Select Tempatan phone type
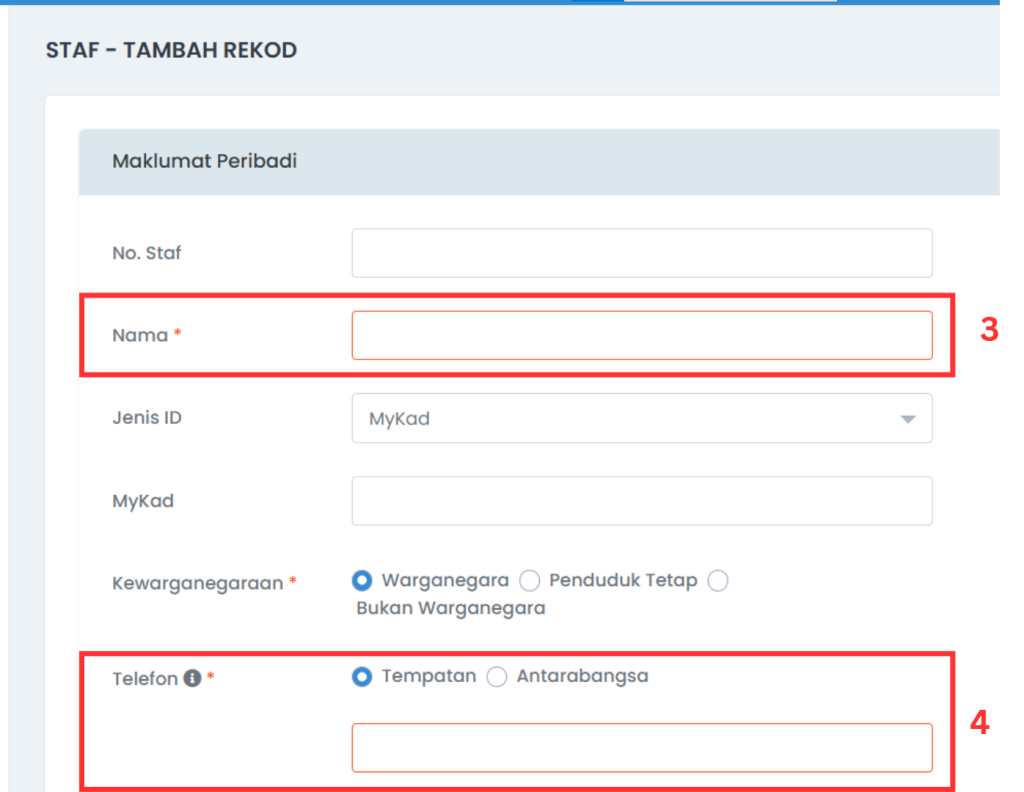 362,676
